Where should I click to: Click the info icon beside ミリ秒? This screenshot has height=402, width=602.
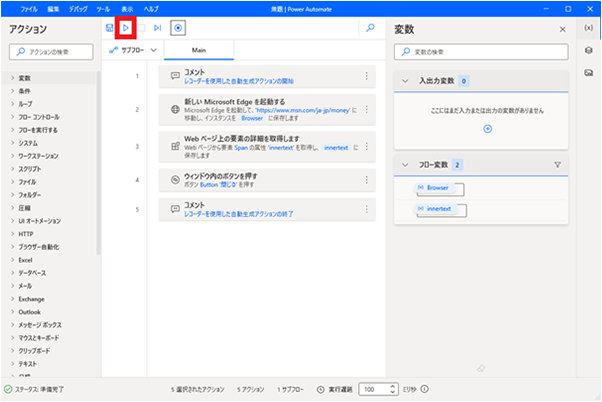pos(424,389)
